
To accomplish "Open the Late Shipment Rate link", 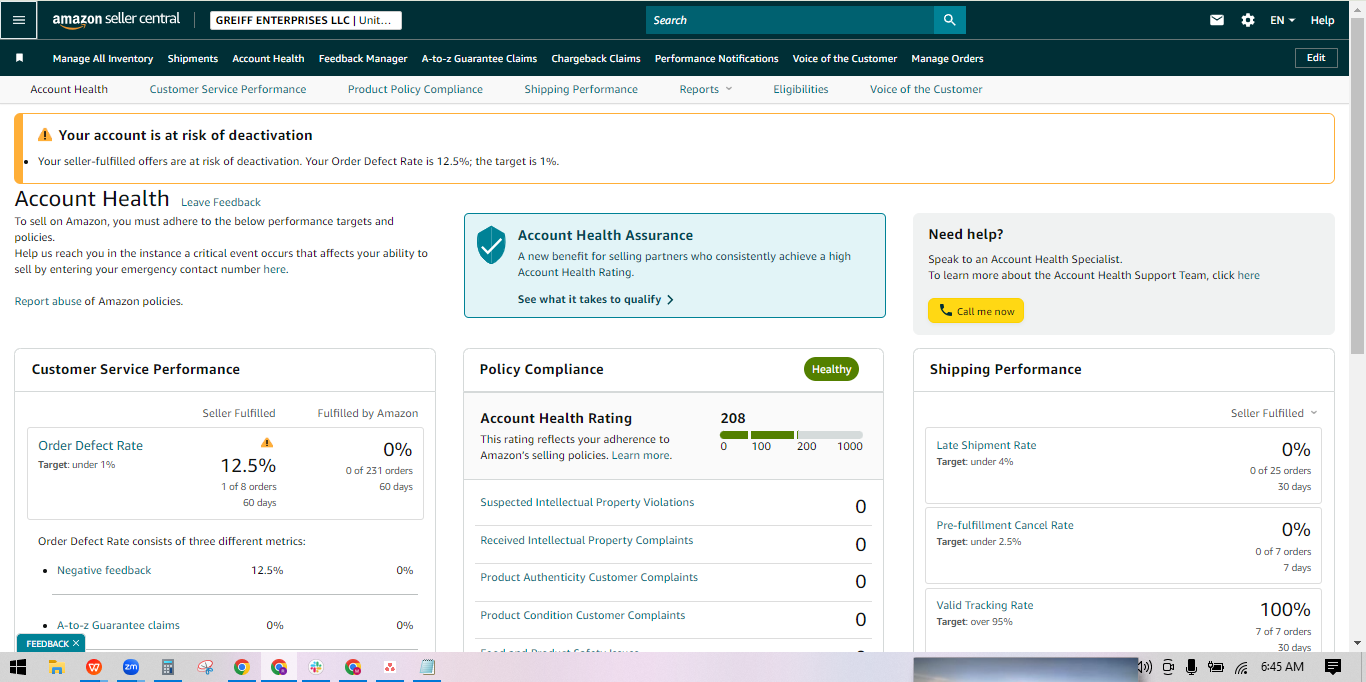I will [x=986, y=445].
